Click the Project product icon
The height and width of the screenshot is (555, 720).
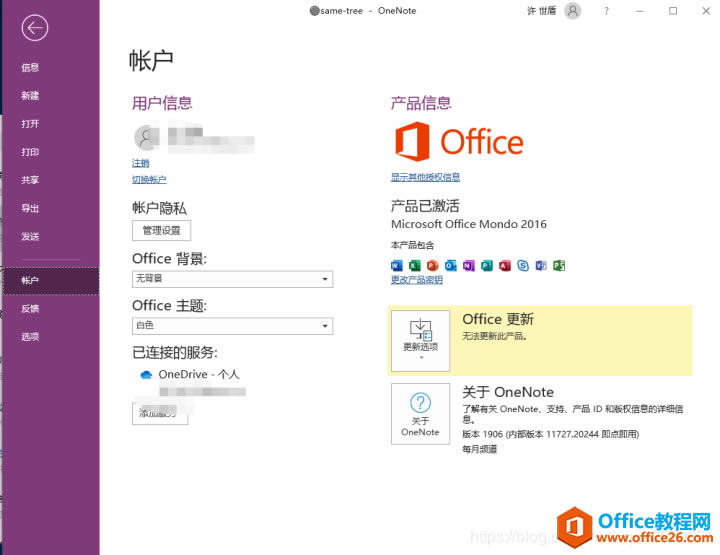559,265
